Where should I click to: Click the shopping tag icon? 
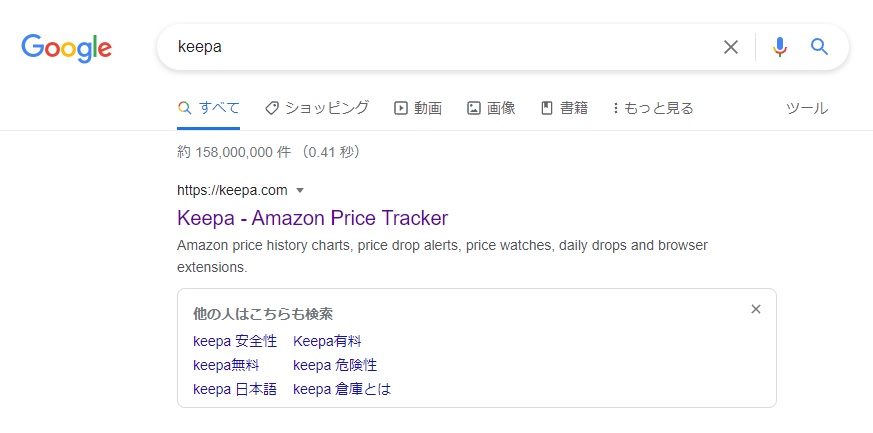click(x=271, y=108)
